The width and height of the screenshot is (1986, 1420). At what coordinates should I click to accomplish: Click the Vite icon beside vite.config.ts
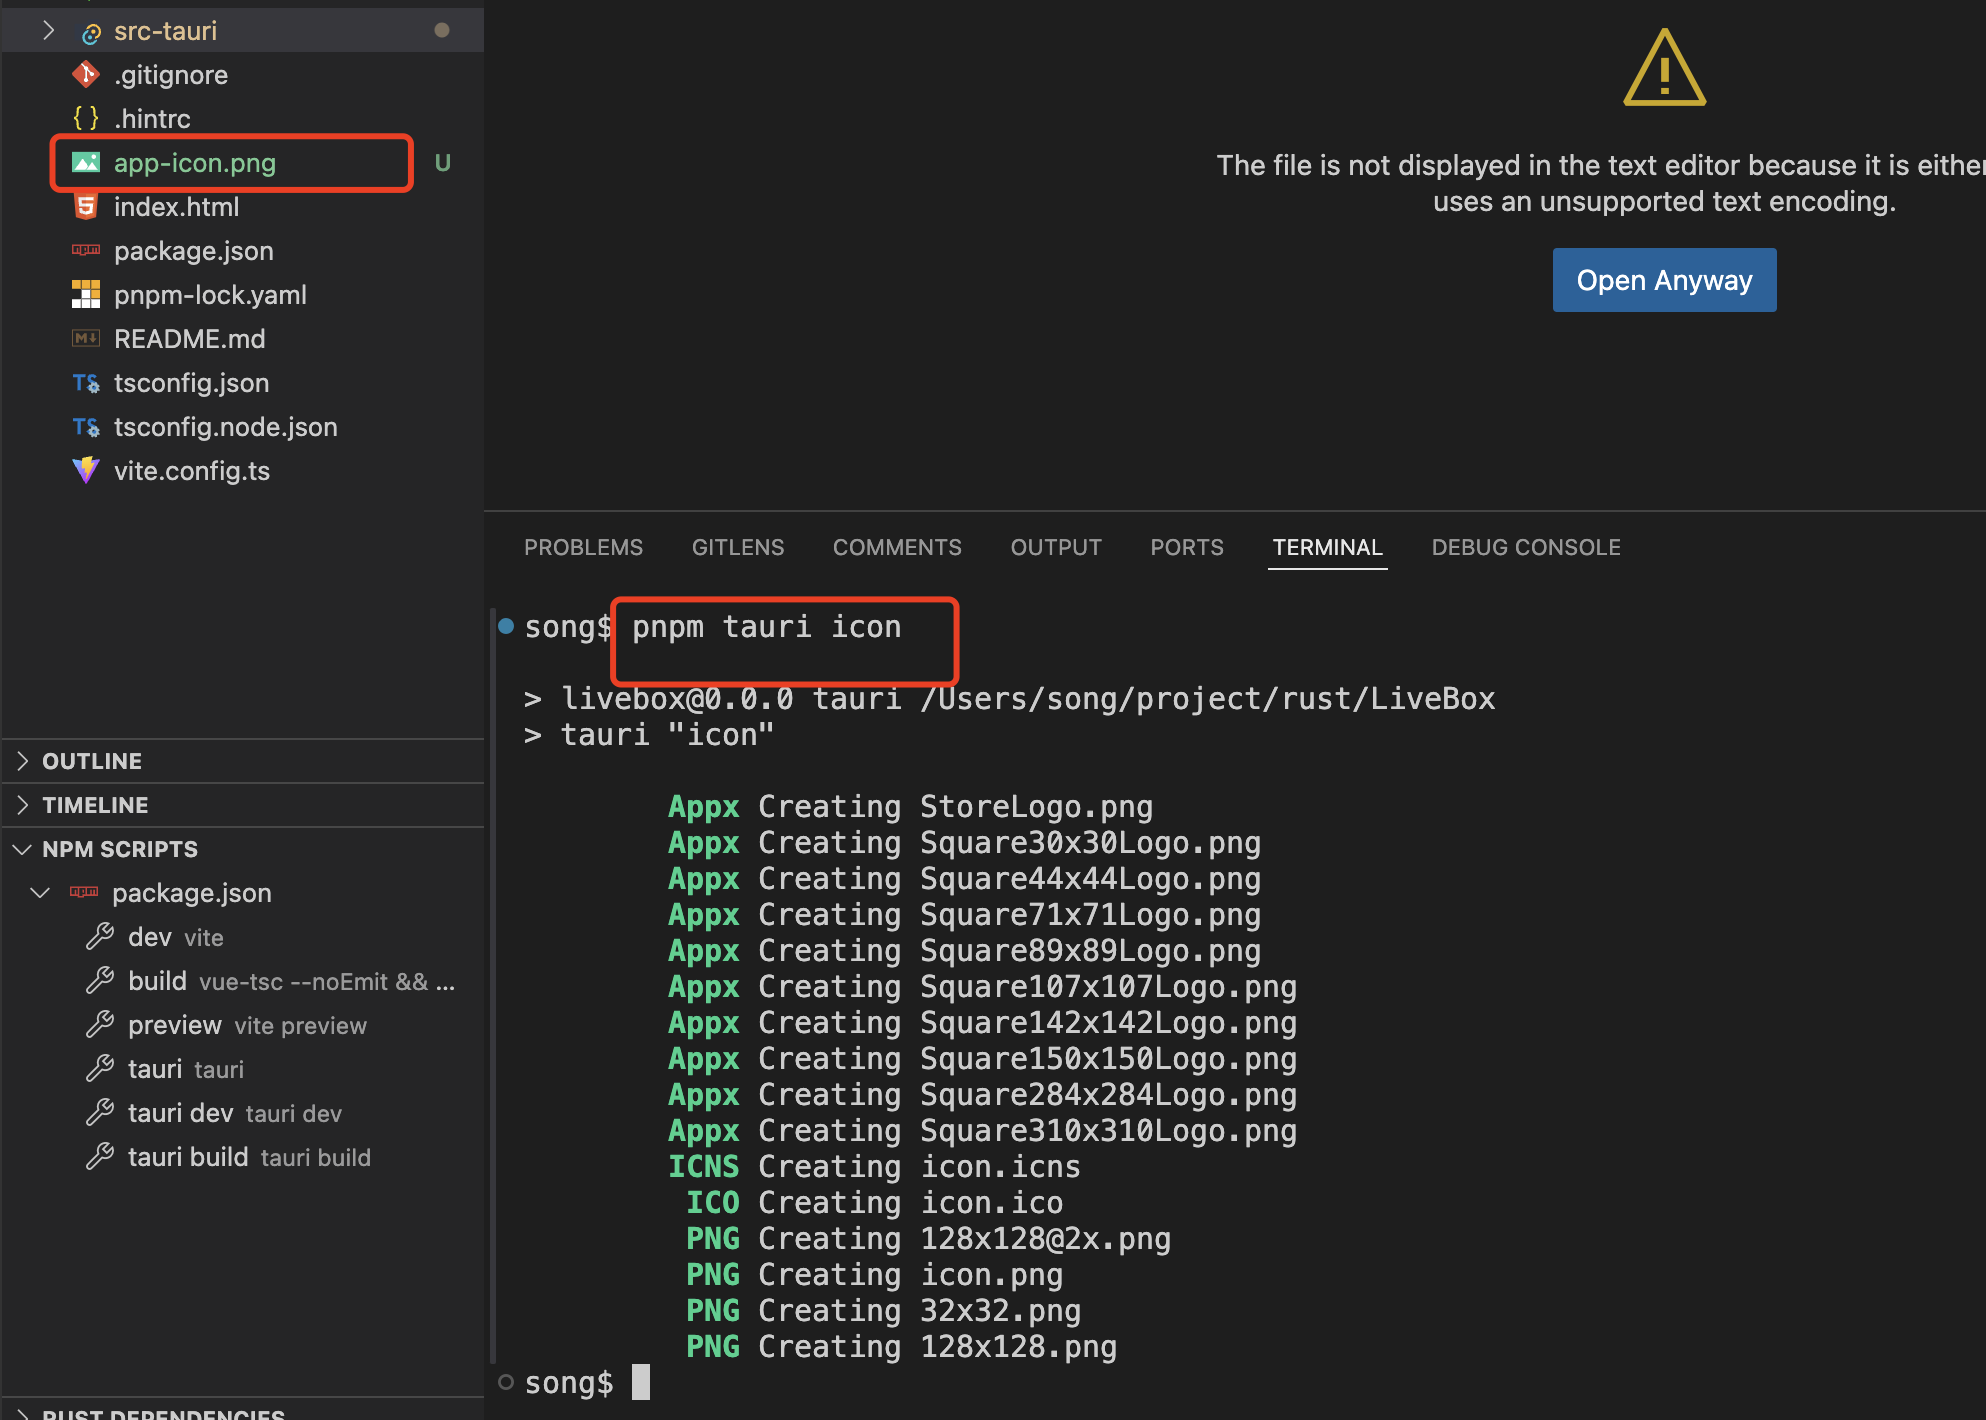(86, 471)
